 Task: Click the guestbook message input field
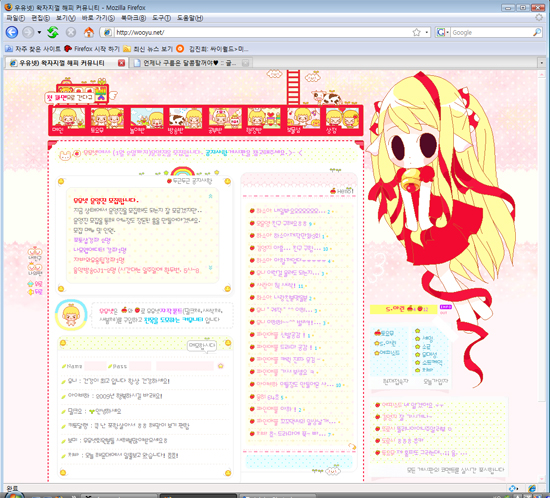(x=185, y=366)
